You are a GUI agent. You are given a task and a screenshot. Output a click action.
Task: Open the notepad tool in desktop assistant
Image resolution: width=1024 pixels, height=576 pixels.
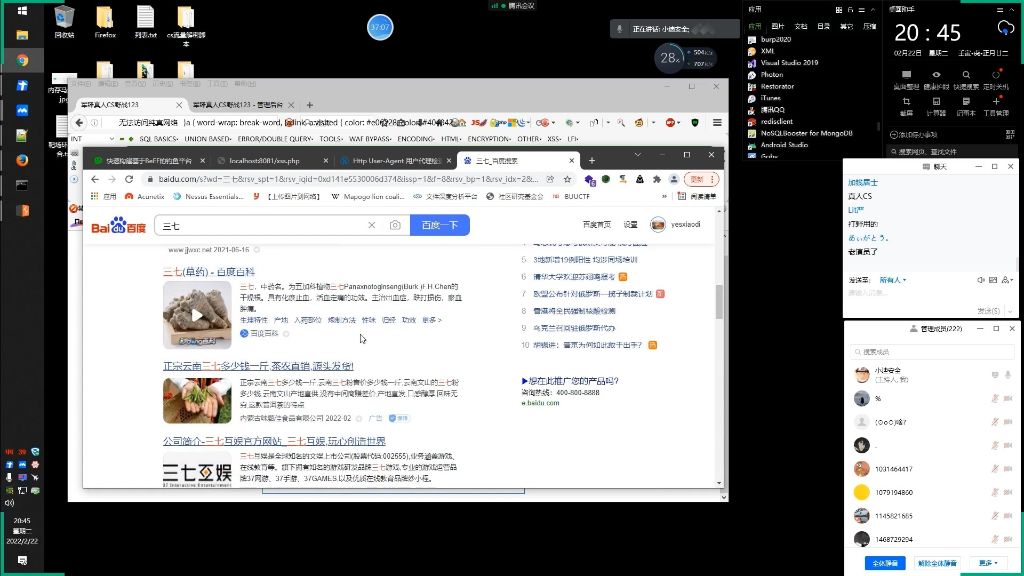coord(966,106)
